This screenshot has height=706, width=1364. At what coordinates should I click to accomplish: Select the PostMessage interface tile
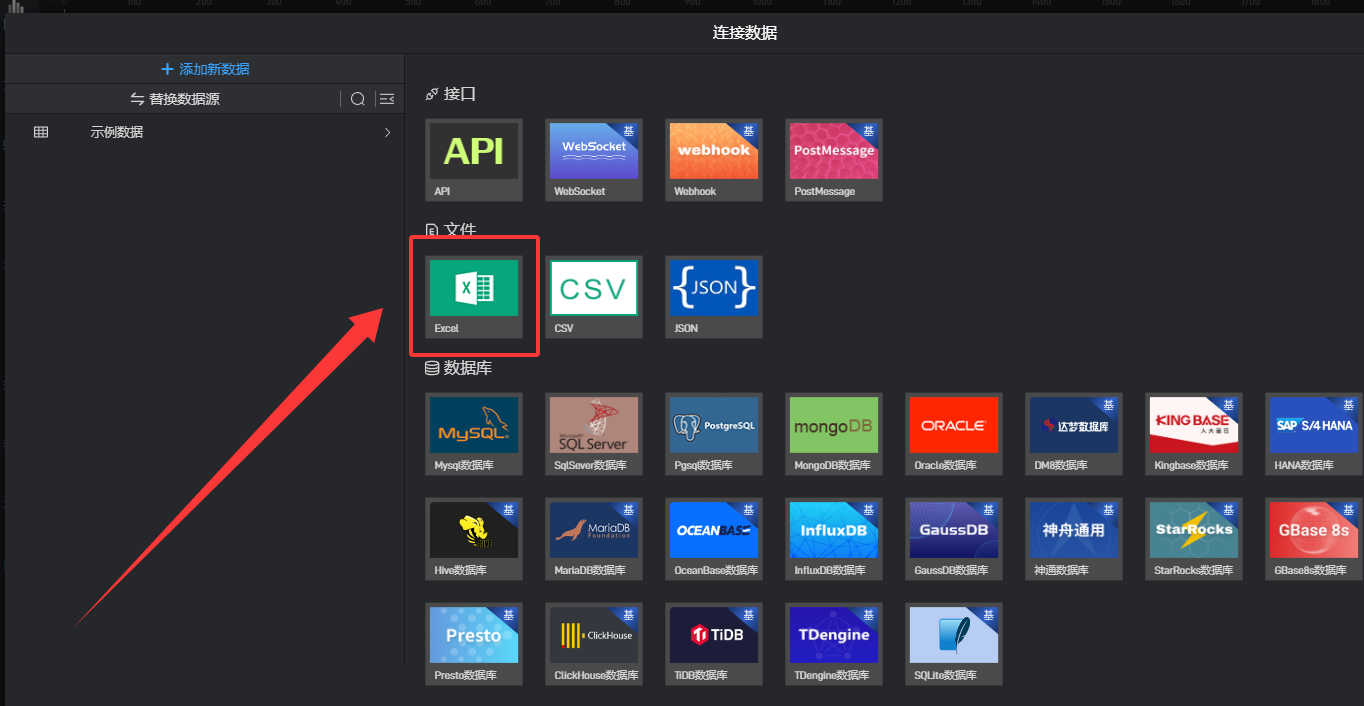tap(834, 160)
